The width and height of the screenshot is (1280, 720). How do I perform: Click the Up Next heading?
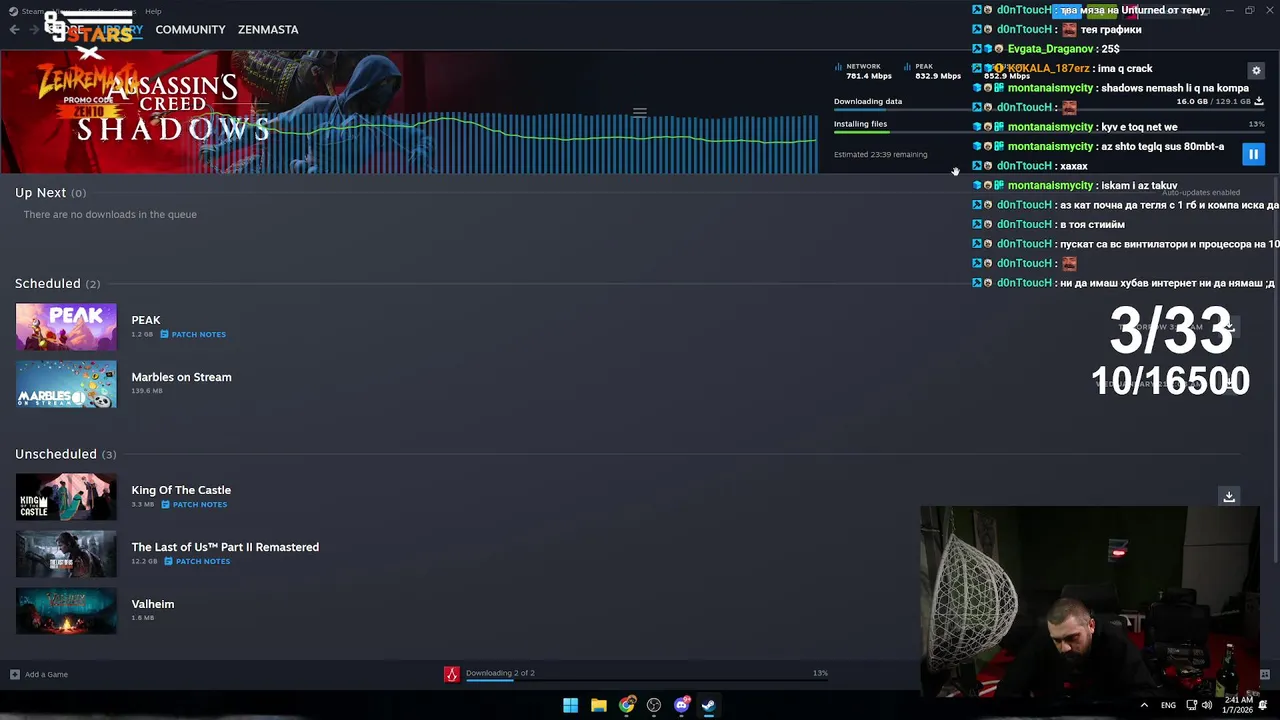coord(40,193)
